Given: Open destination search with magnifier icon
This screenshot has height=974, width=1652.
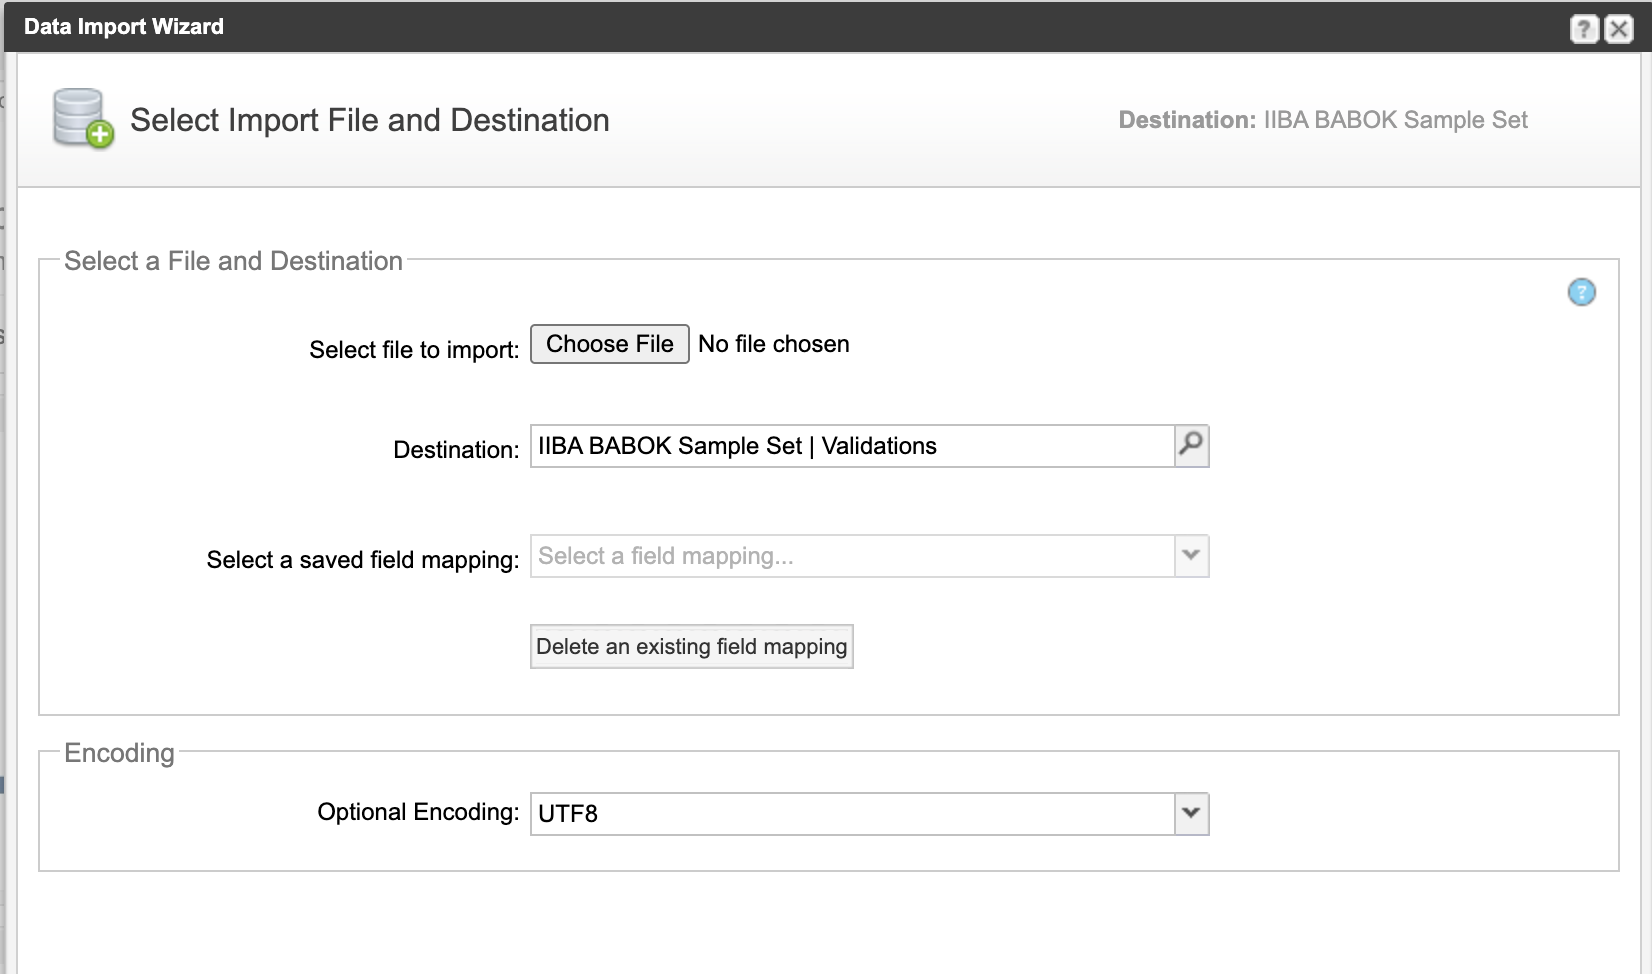Looking at the screenshot, I should pos(1191,446).
